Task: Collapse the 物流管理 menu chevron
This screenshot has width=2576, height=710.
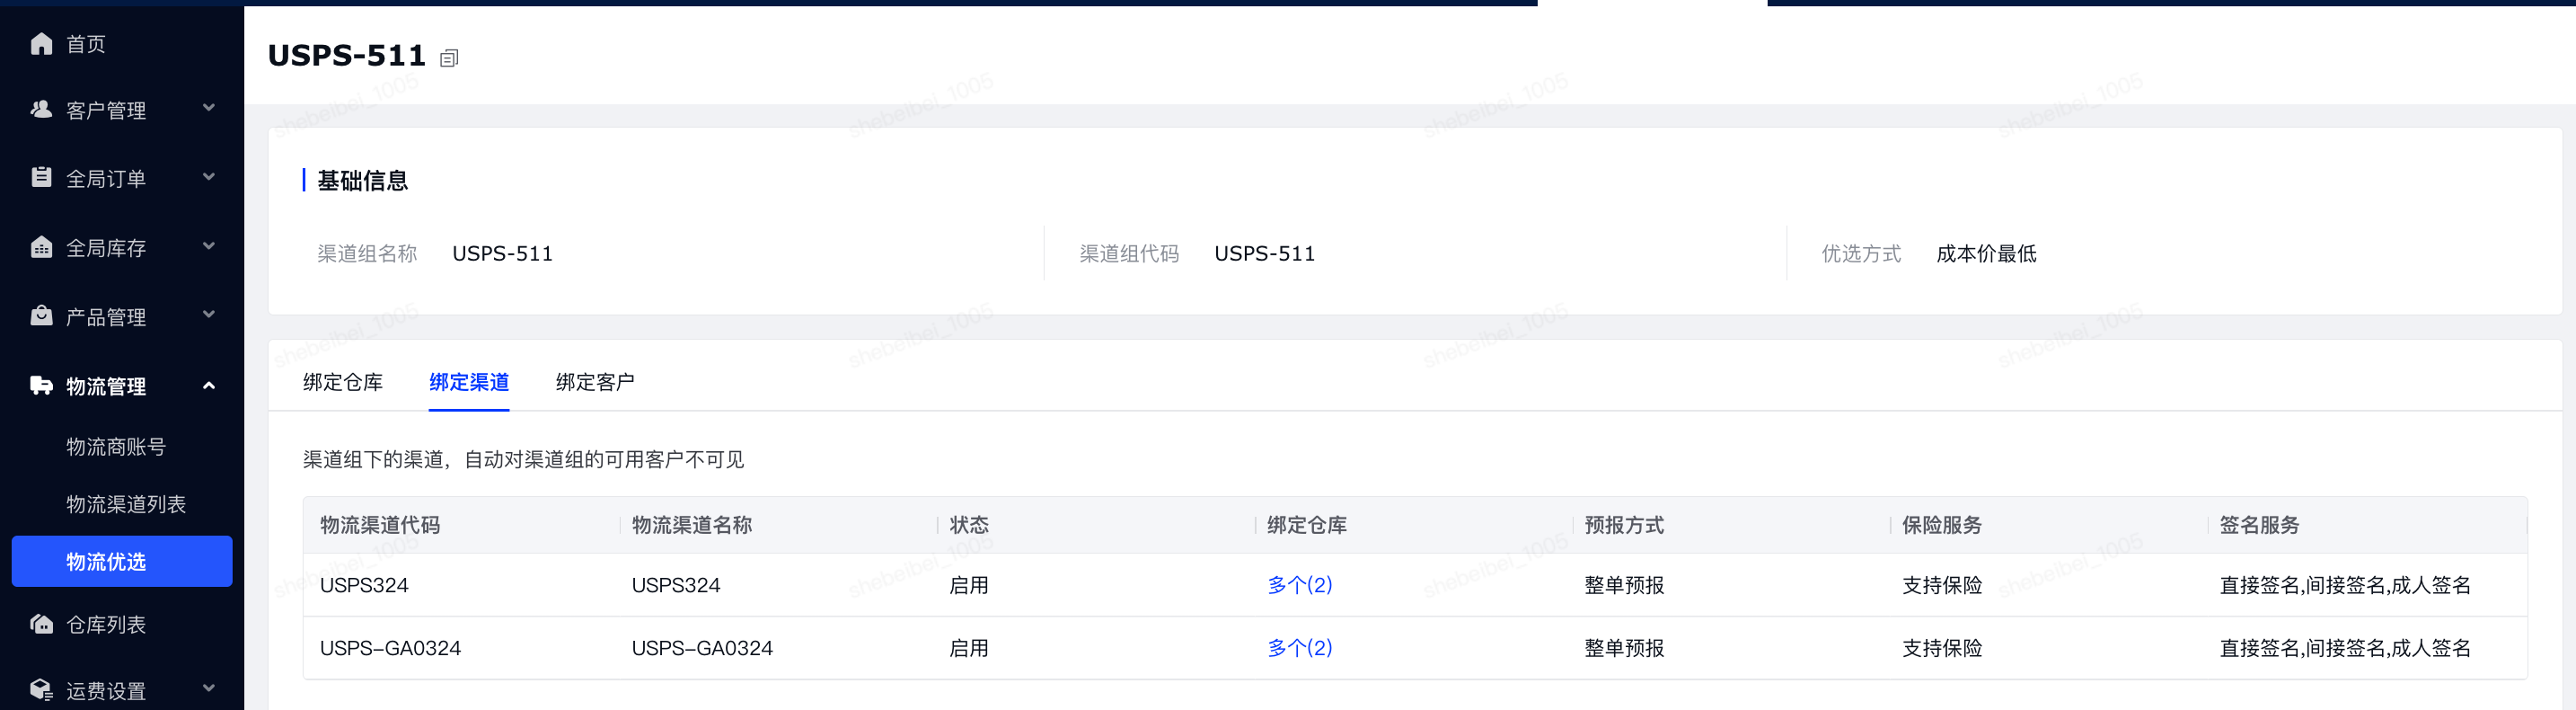Action: [x=209, y=385]
